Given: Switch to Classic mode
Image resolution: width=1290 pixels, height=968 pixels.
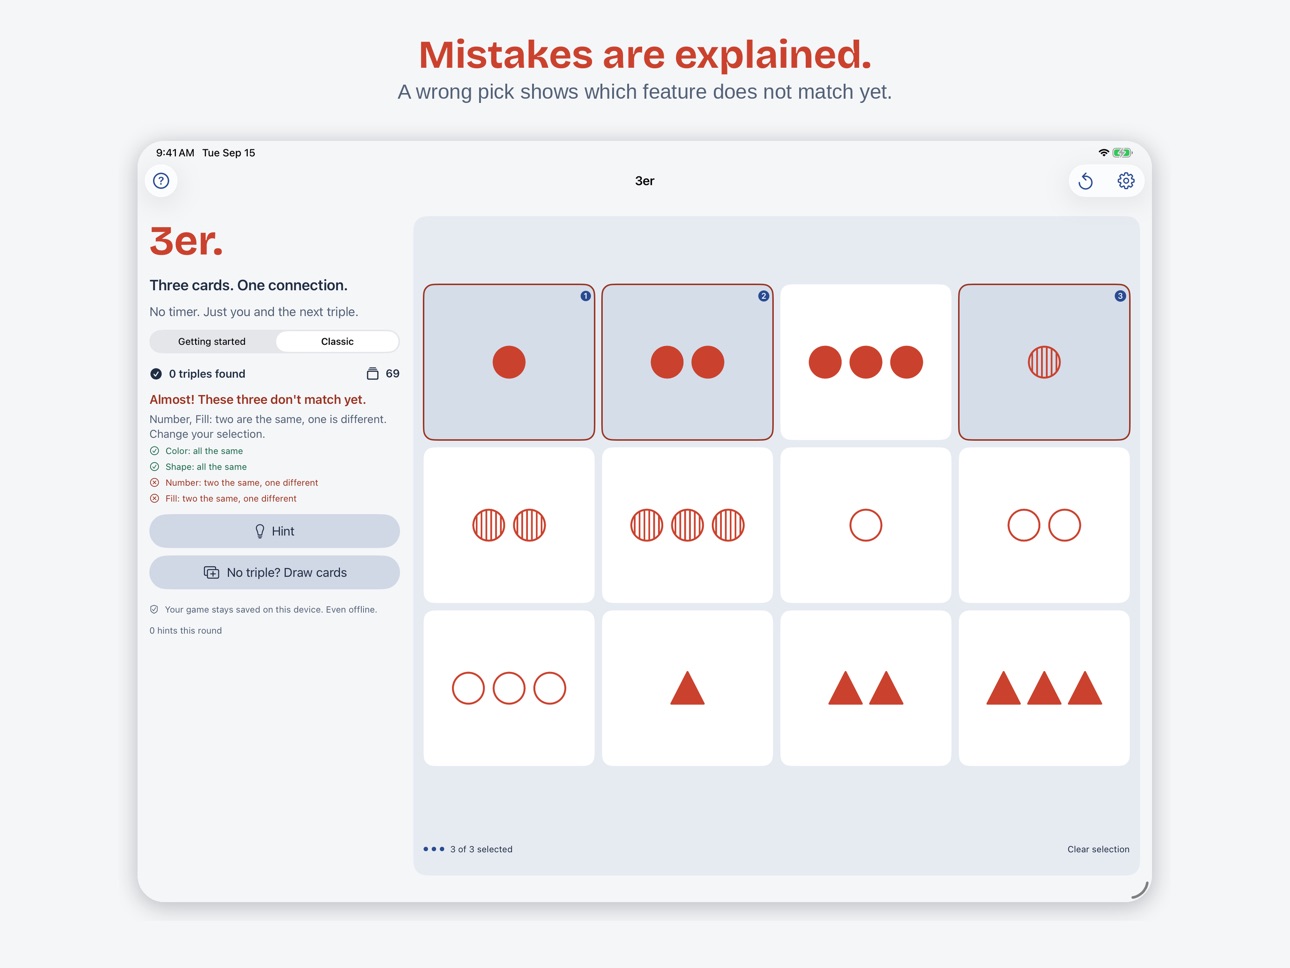Looking at the screenshot, I should point(337,342).
